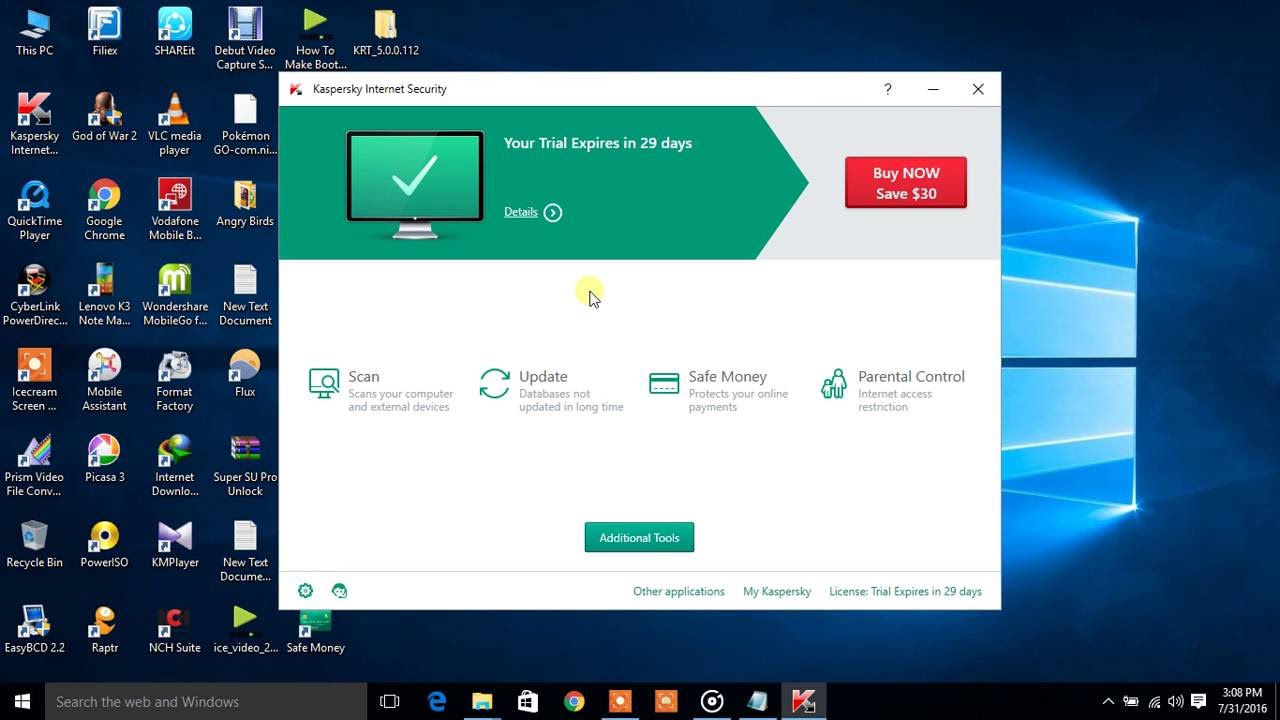This screenshot has width=1280, height=720.
Task: Select Super SU Pro Unlock archive icon
Action: pos(244,466)
